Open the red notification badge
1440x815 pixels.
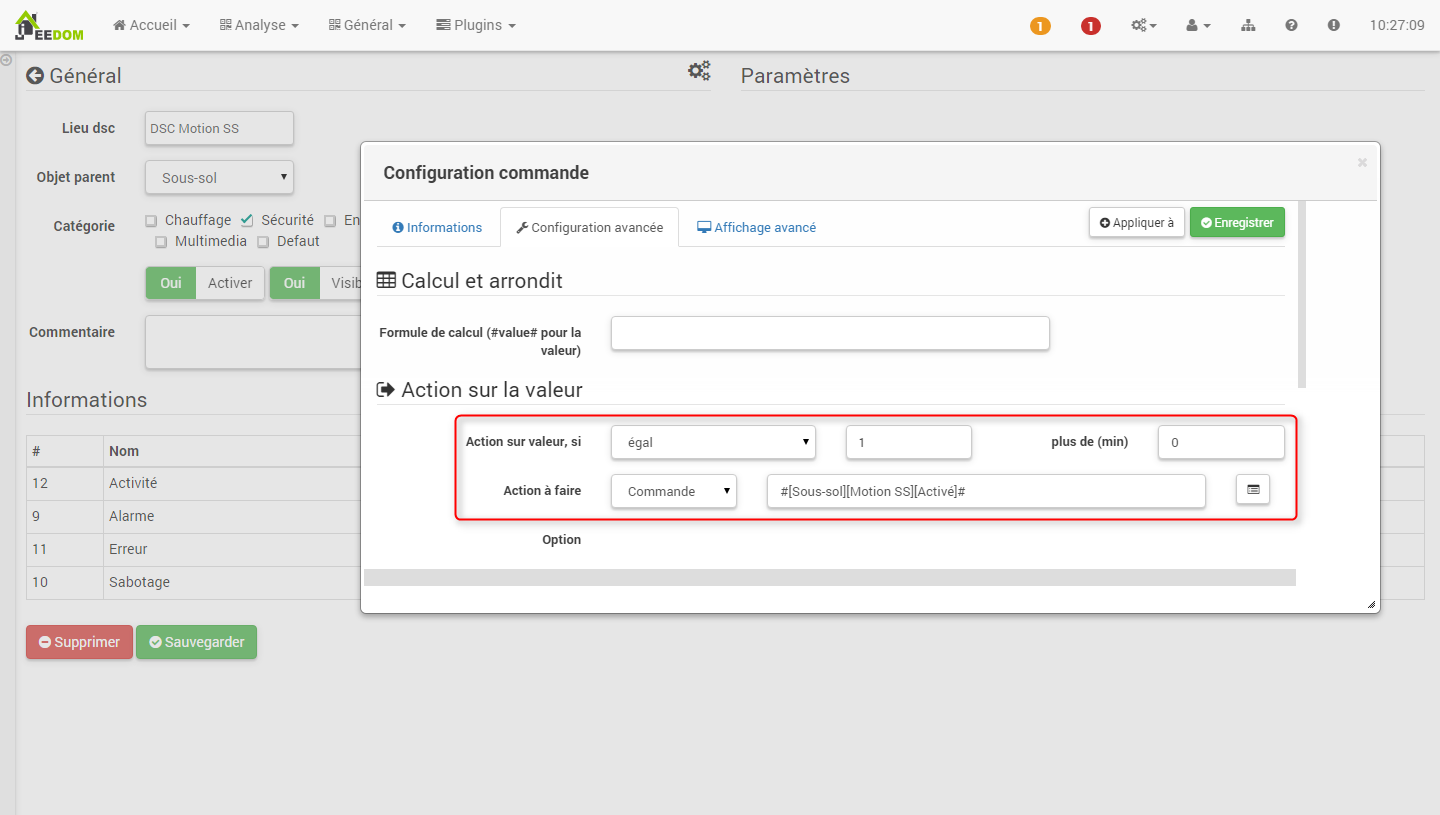tap(1091, 26)
